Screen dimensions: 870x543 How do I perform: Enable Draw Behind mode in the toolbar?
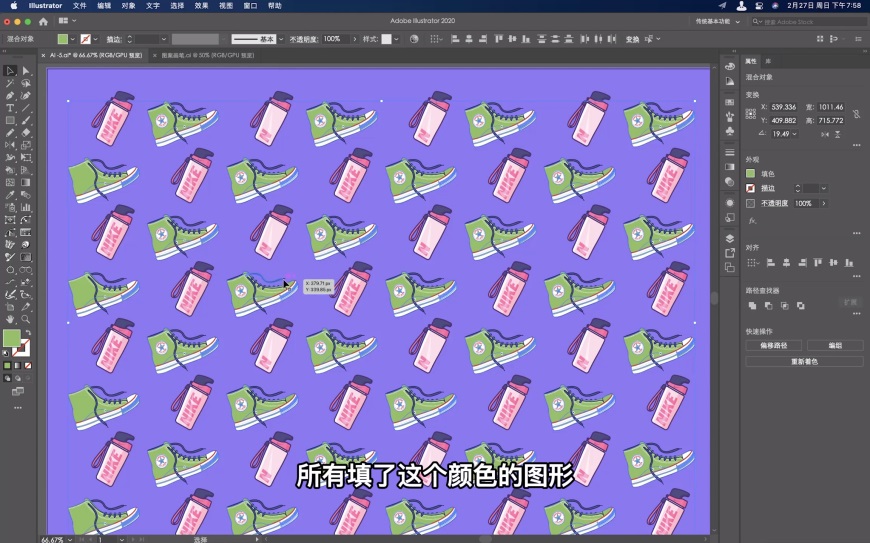[x=18, y=378]
